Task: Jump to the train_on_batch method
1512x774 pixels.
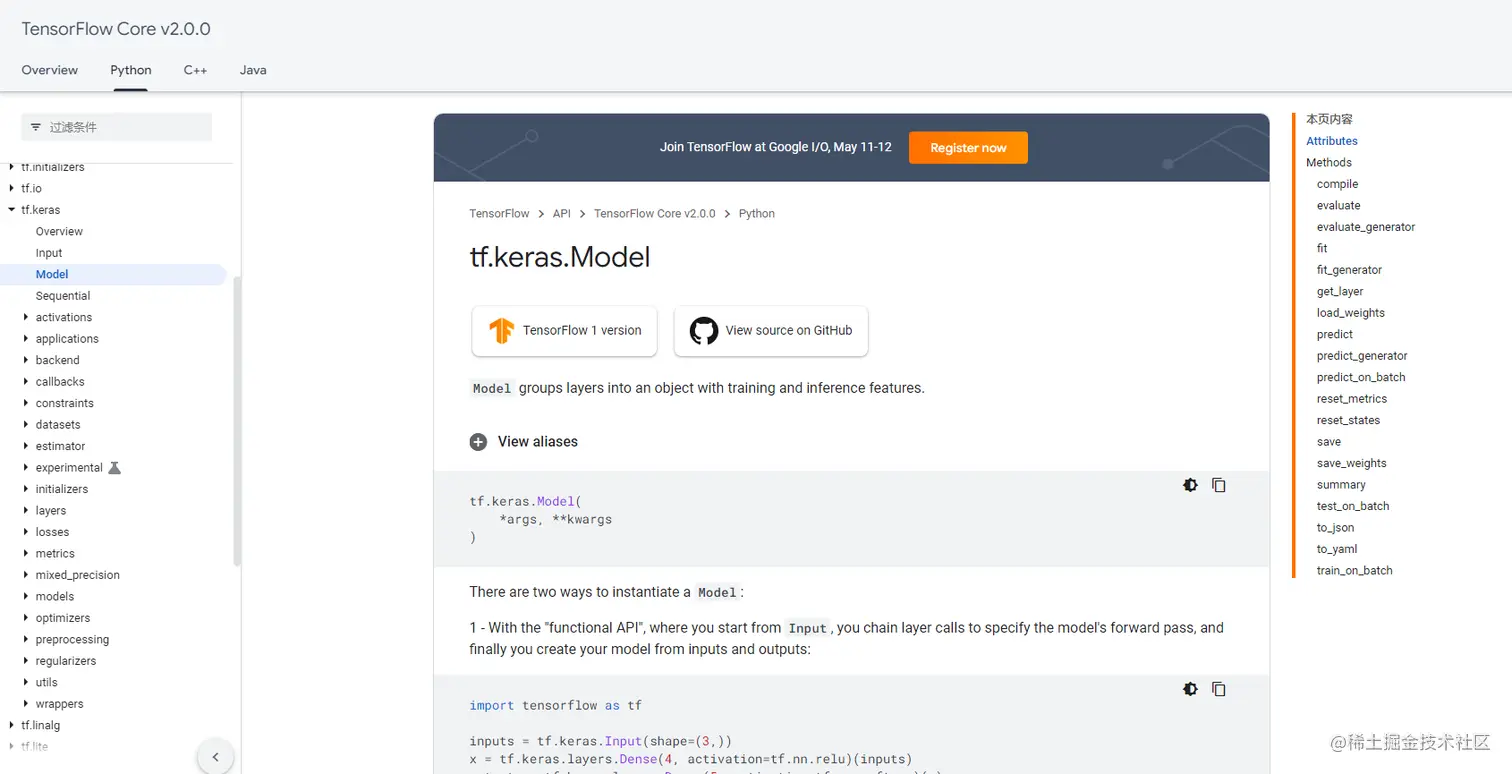Action: point(1355,571)
